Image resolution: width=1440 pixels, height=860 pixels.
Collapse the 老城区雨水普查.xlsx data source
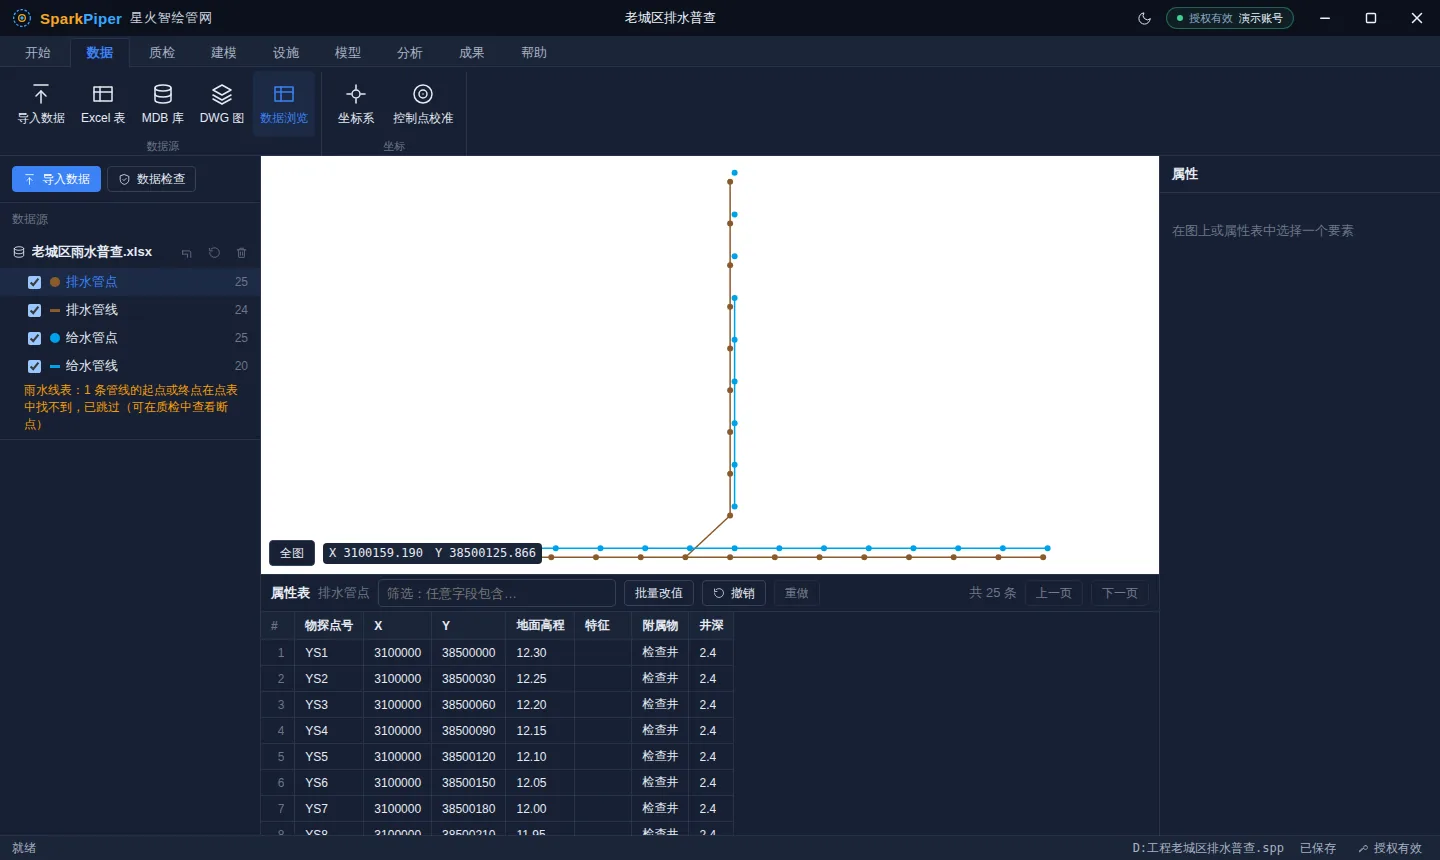[186, 253]
